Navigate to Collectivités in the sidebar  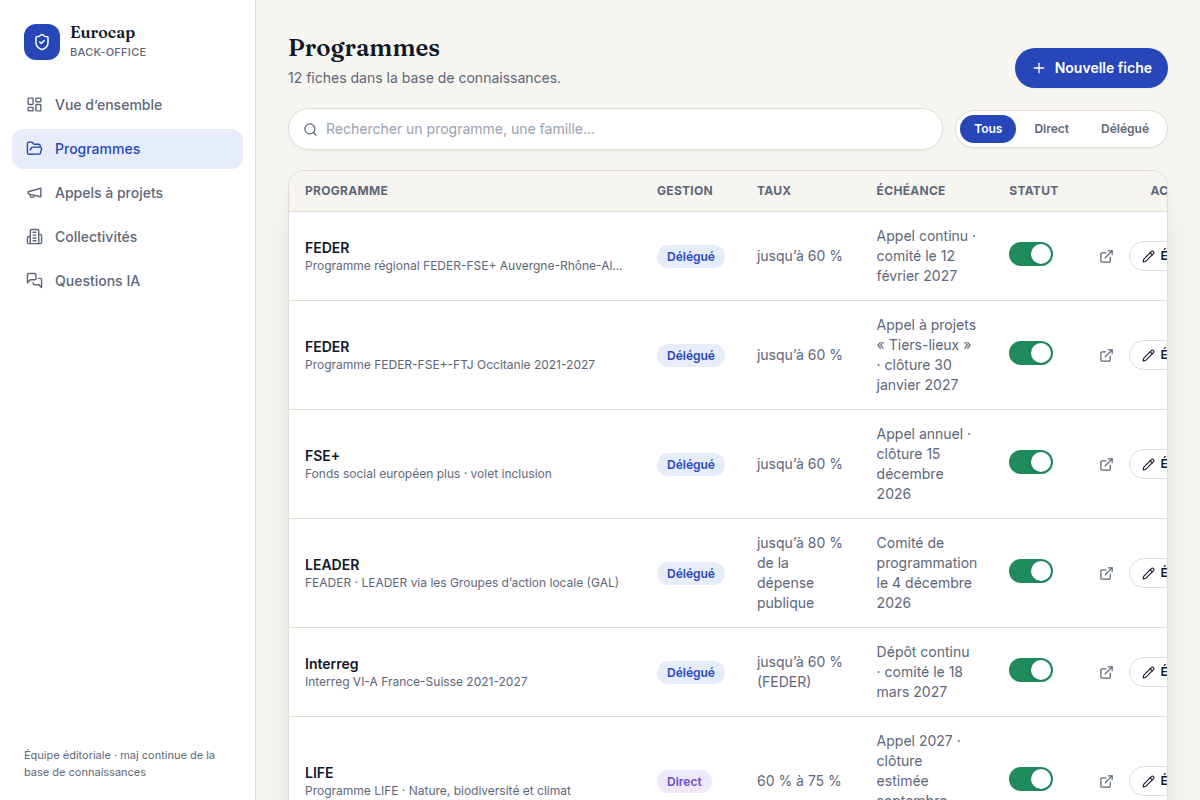tap(127, 237)
